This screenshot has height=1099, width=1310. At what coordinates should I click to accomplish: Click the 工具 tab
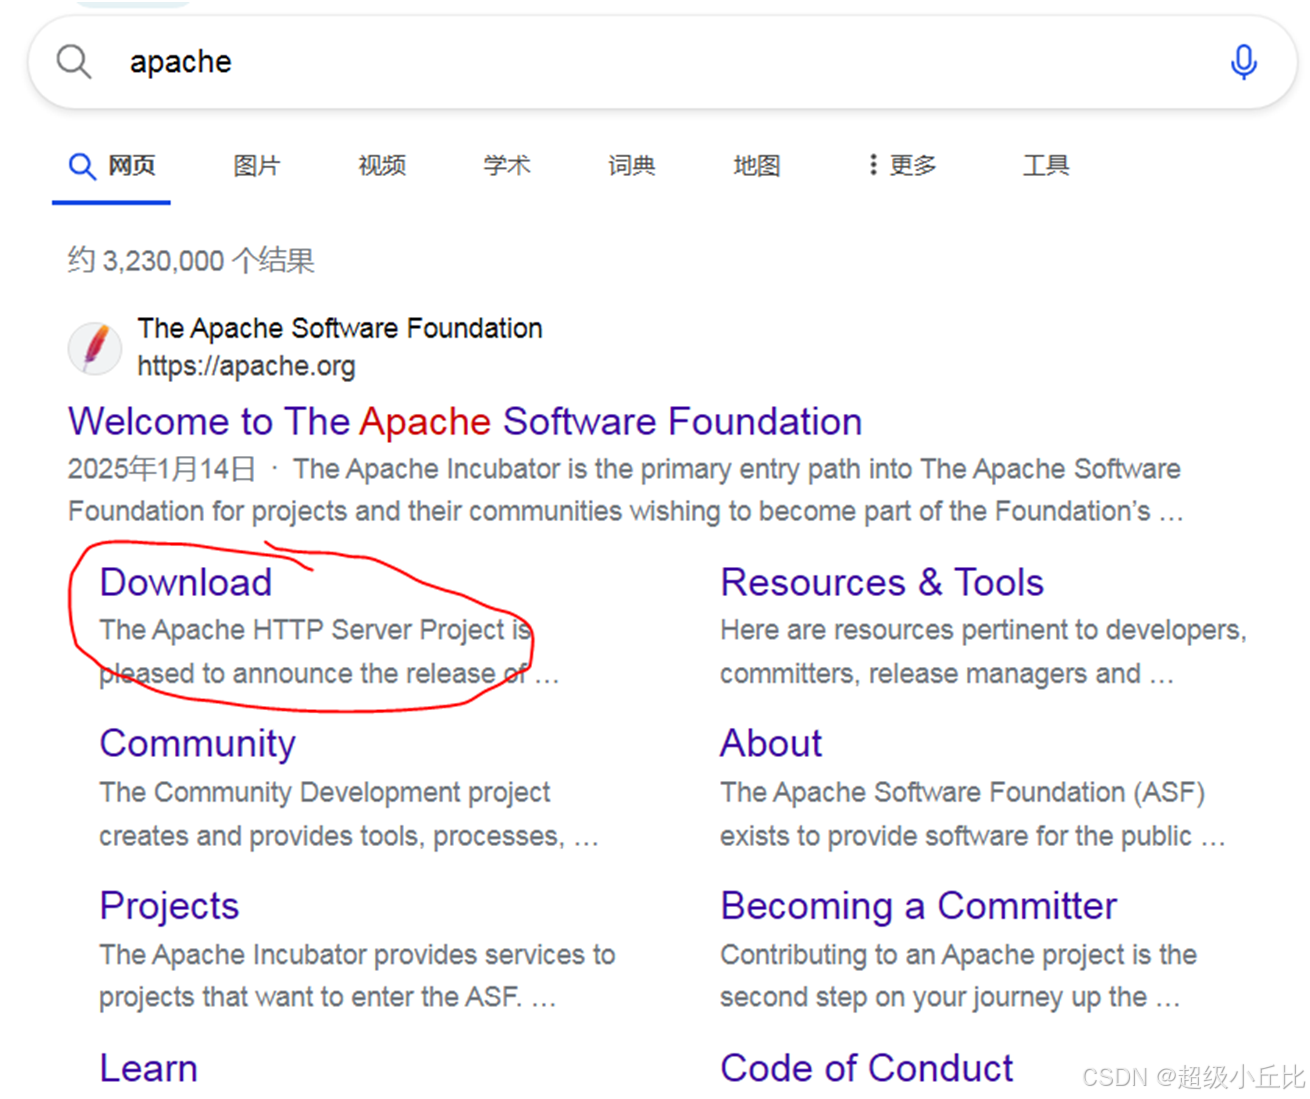(1046, 165)
